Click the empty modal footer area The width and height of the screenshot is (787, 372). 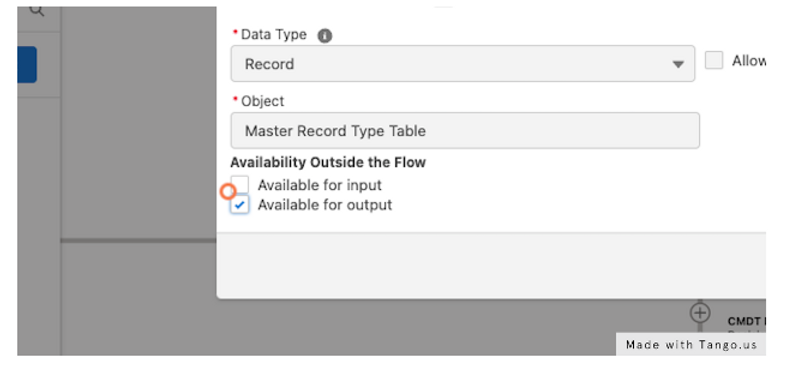491,266
